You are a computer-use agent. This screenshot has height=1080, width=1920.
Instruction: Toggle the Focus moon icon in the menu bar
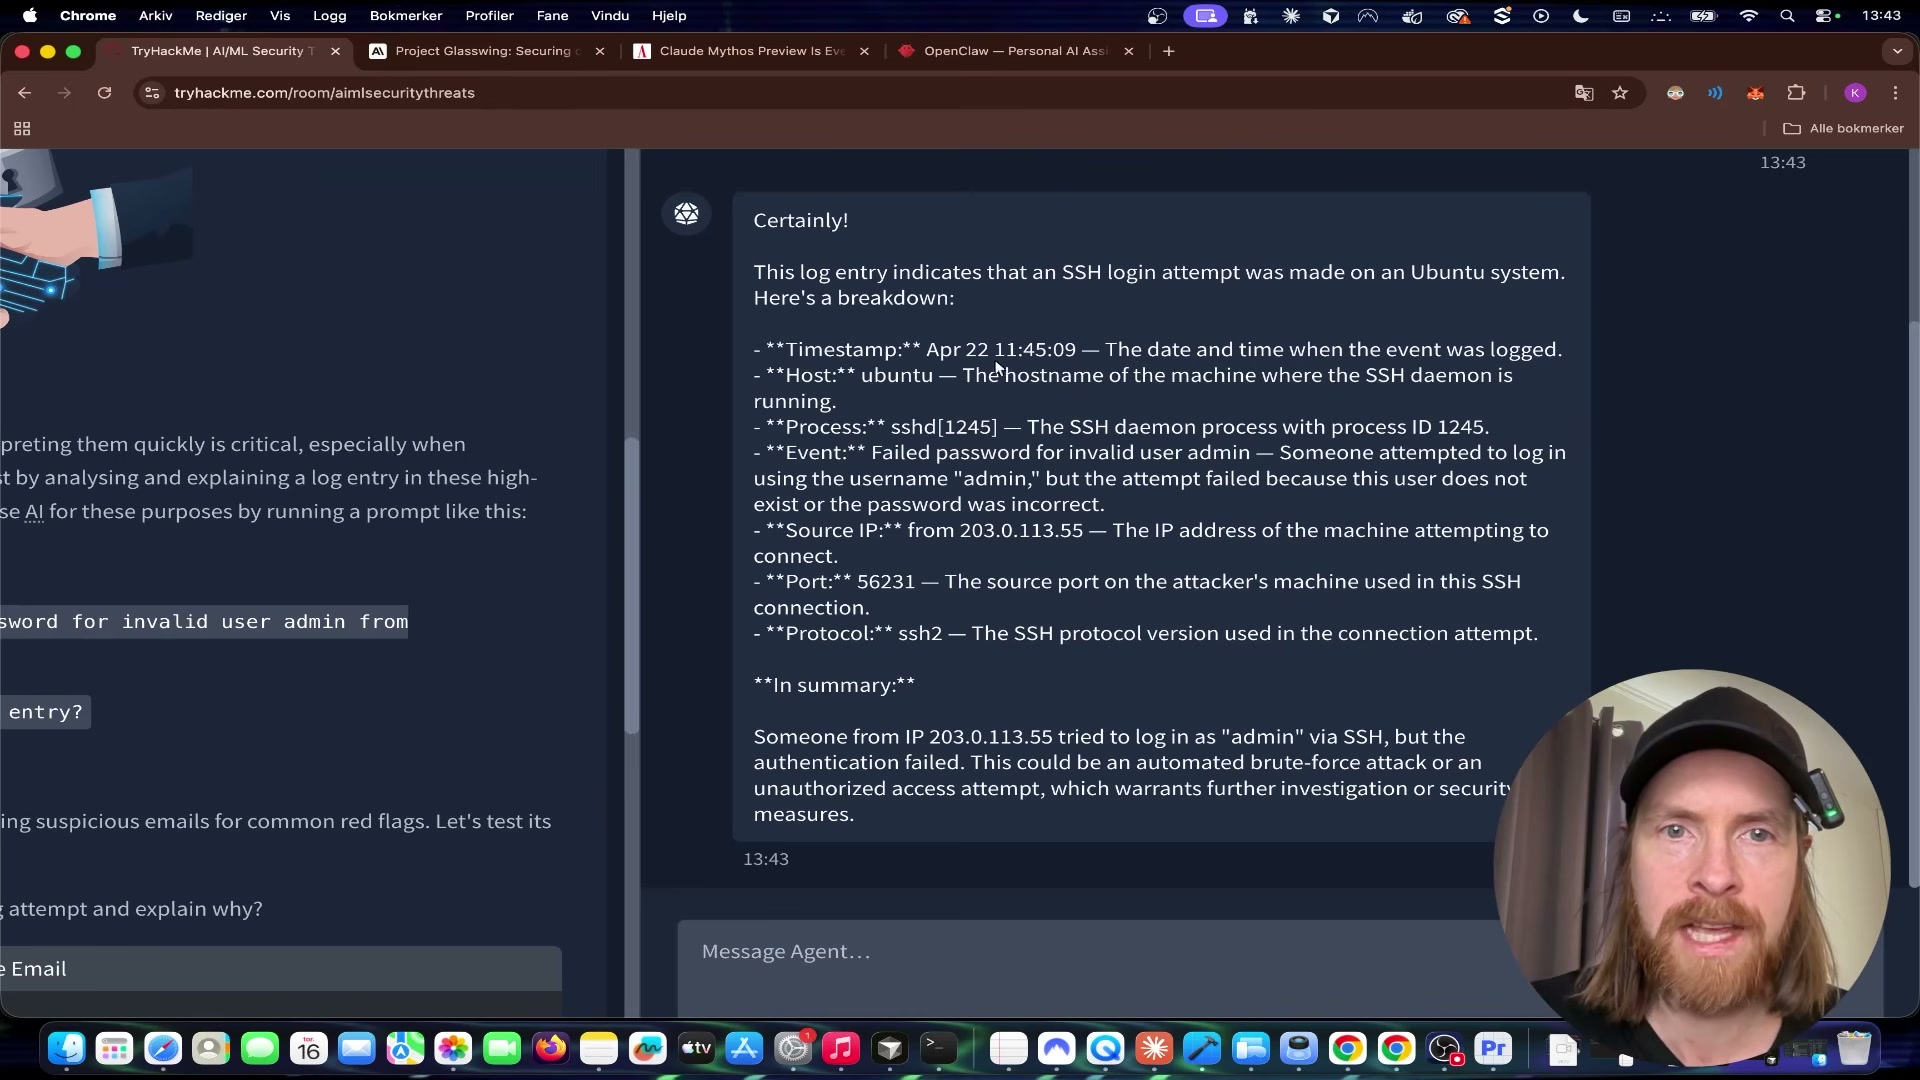pyautogui.click(x=1580, y=16)
